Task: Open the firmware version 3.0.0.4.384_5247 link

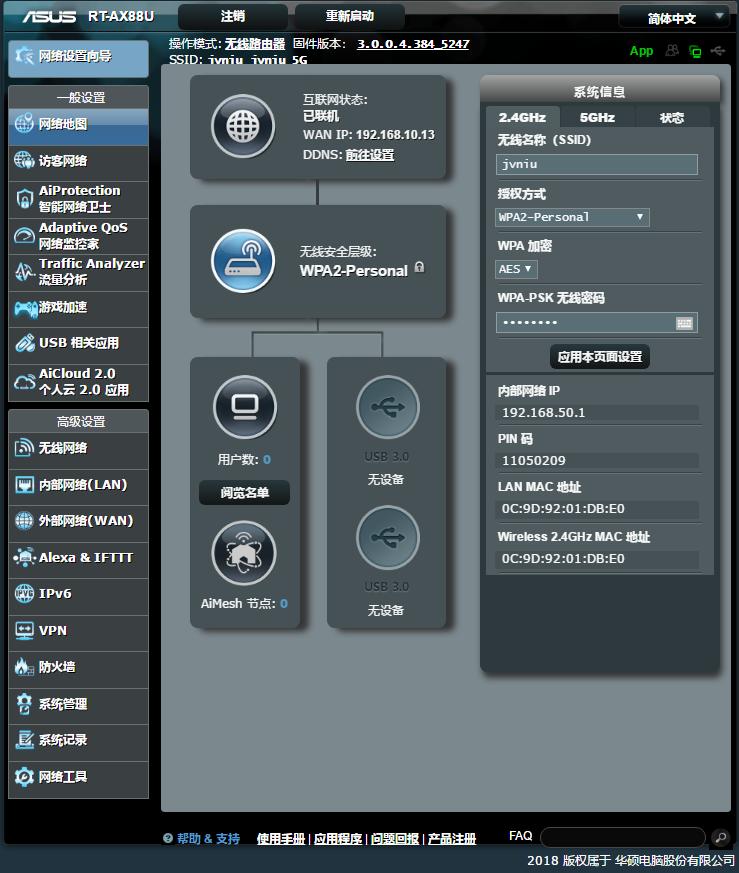Action: pos(413,44)
